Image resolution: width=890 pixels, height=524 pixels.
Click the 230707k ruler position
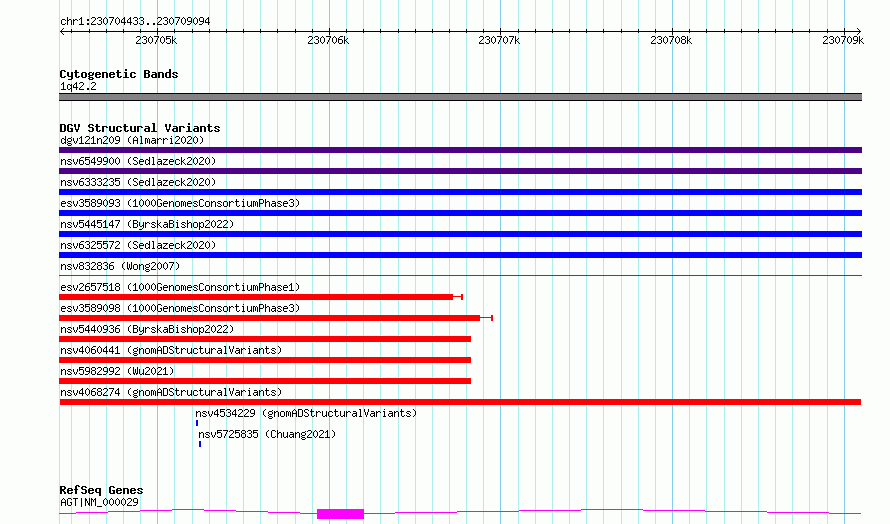click(499, 40)
